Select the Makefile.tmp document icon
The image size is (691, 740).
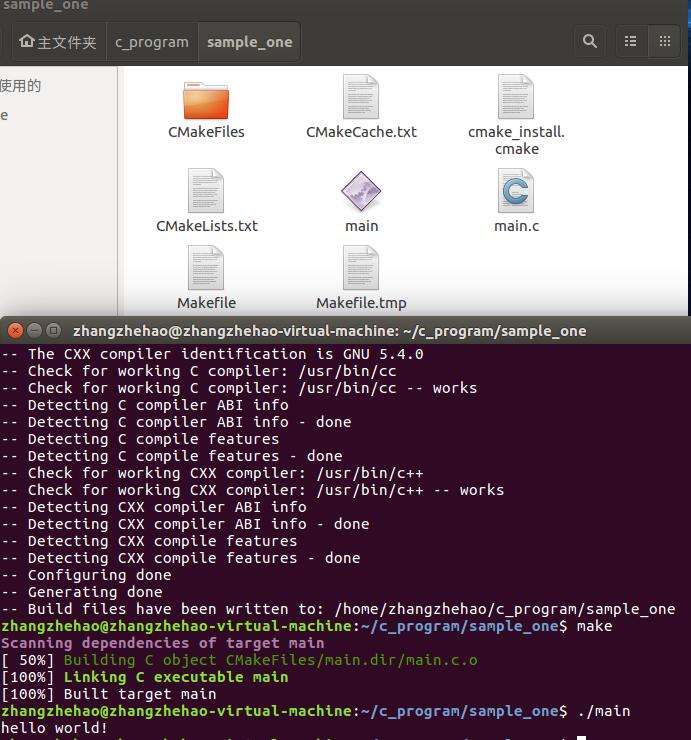[361, 268]
